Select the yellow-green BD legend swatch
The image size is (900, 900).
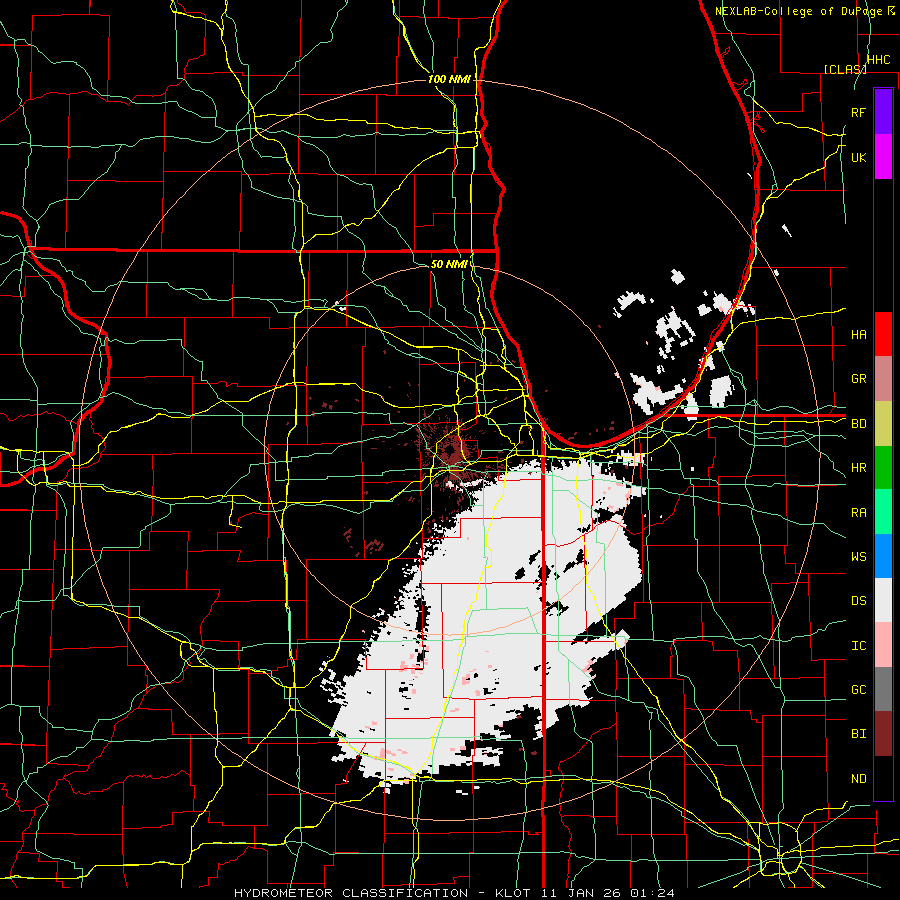coord(883,424)
